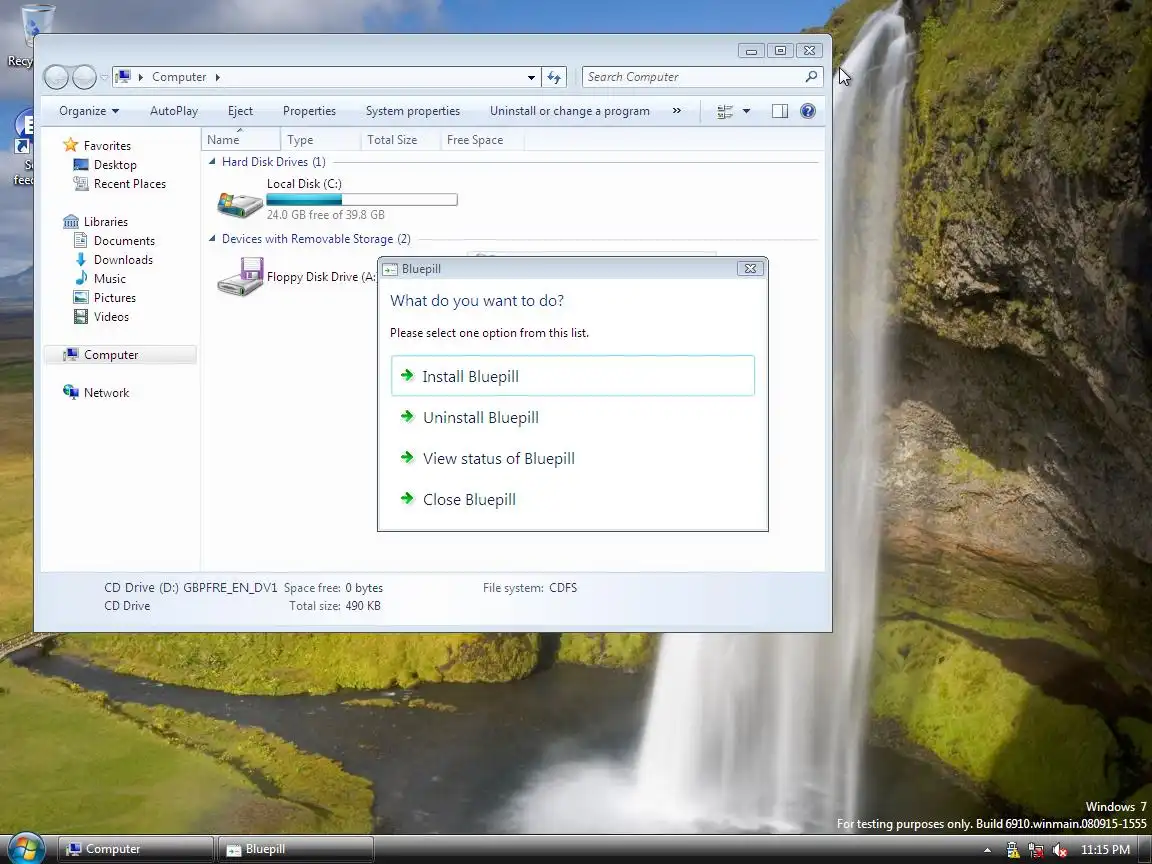This screenshot has height=864, width=1152.
Task: Switch to Computer taskbar button
Action: click(135, 849)
